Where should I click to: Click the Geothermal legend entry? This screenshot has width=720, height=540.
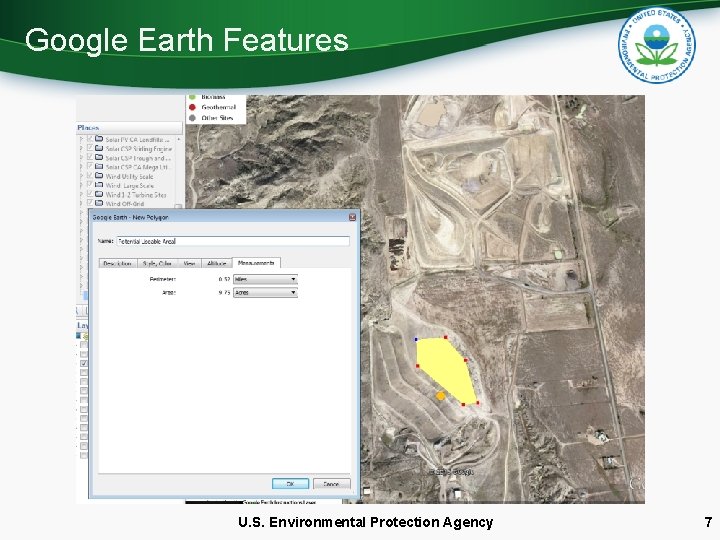(x=213, y=107)
